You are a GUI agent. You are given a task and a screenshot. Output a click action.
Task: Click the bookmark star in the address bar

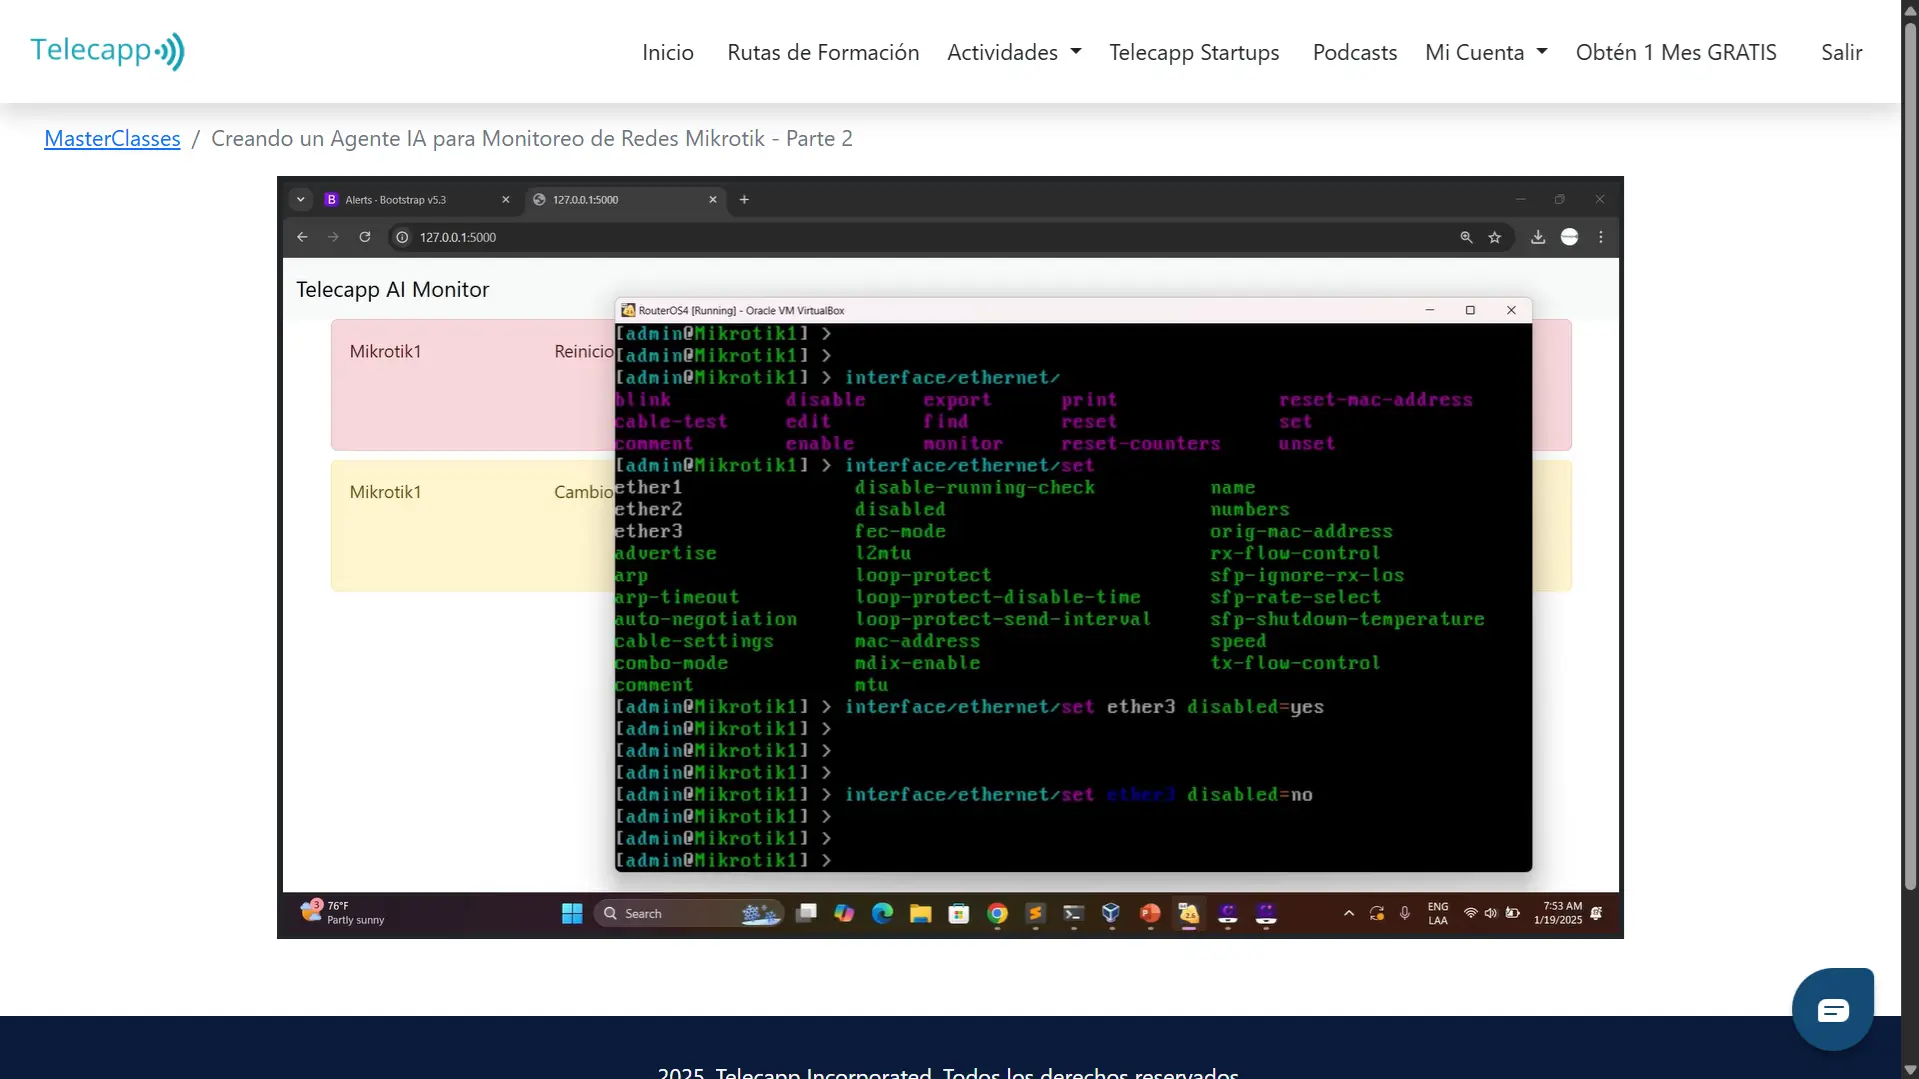click(x=1495, y=237)
